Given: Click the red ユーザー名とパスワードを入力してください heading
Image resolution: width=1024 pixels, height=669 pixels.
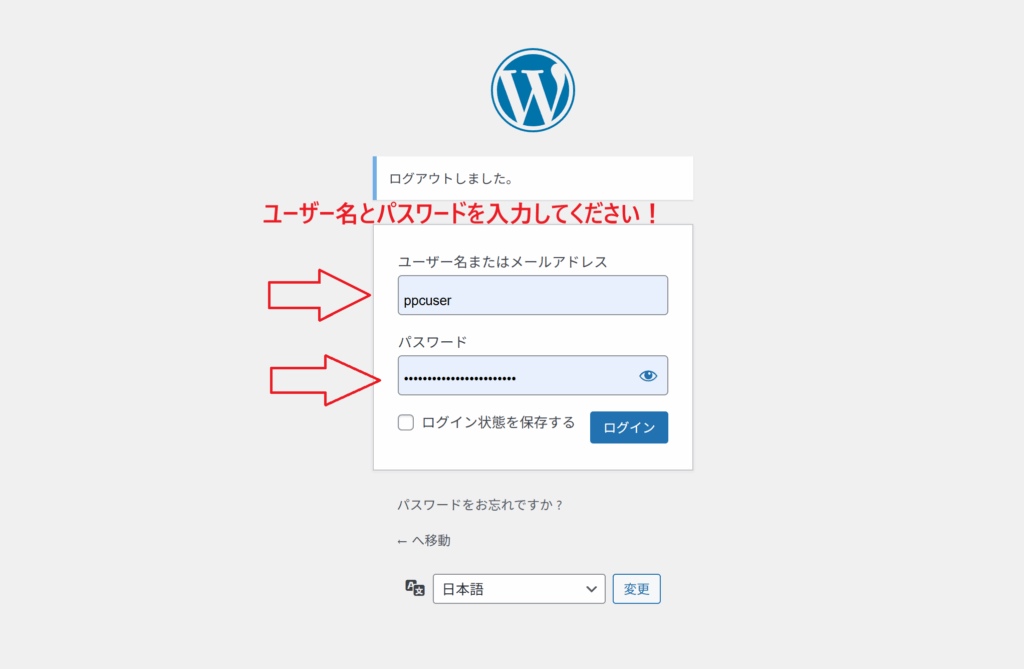Looking at the screenshot, I should click(x=461, y=214).
